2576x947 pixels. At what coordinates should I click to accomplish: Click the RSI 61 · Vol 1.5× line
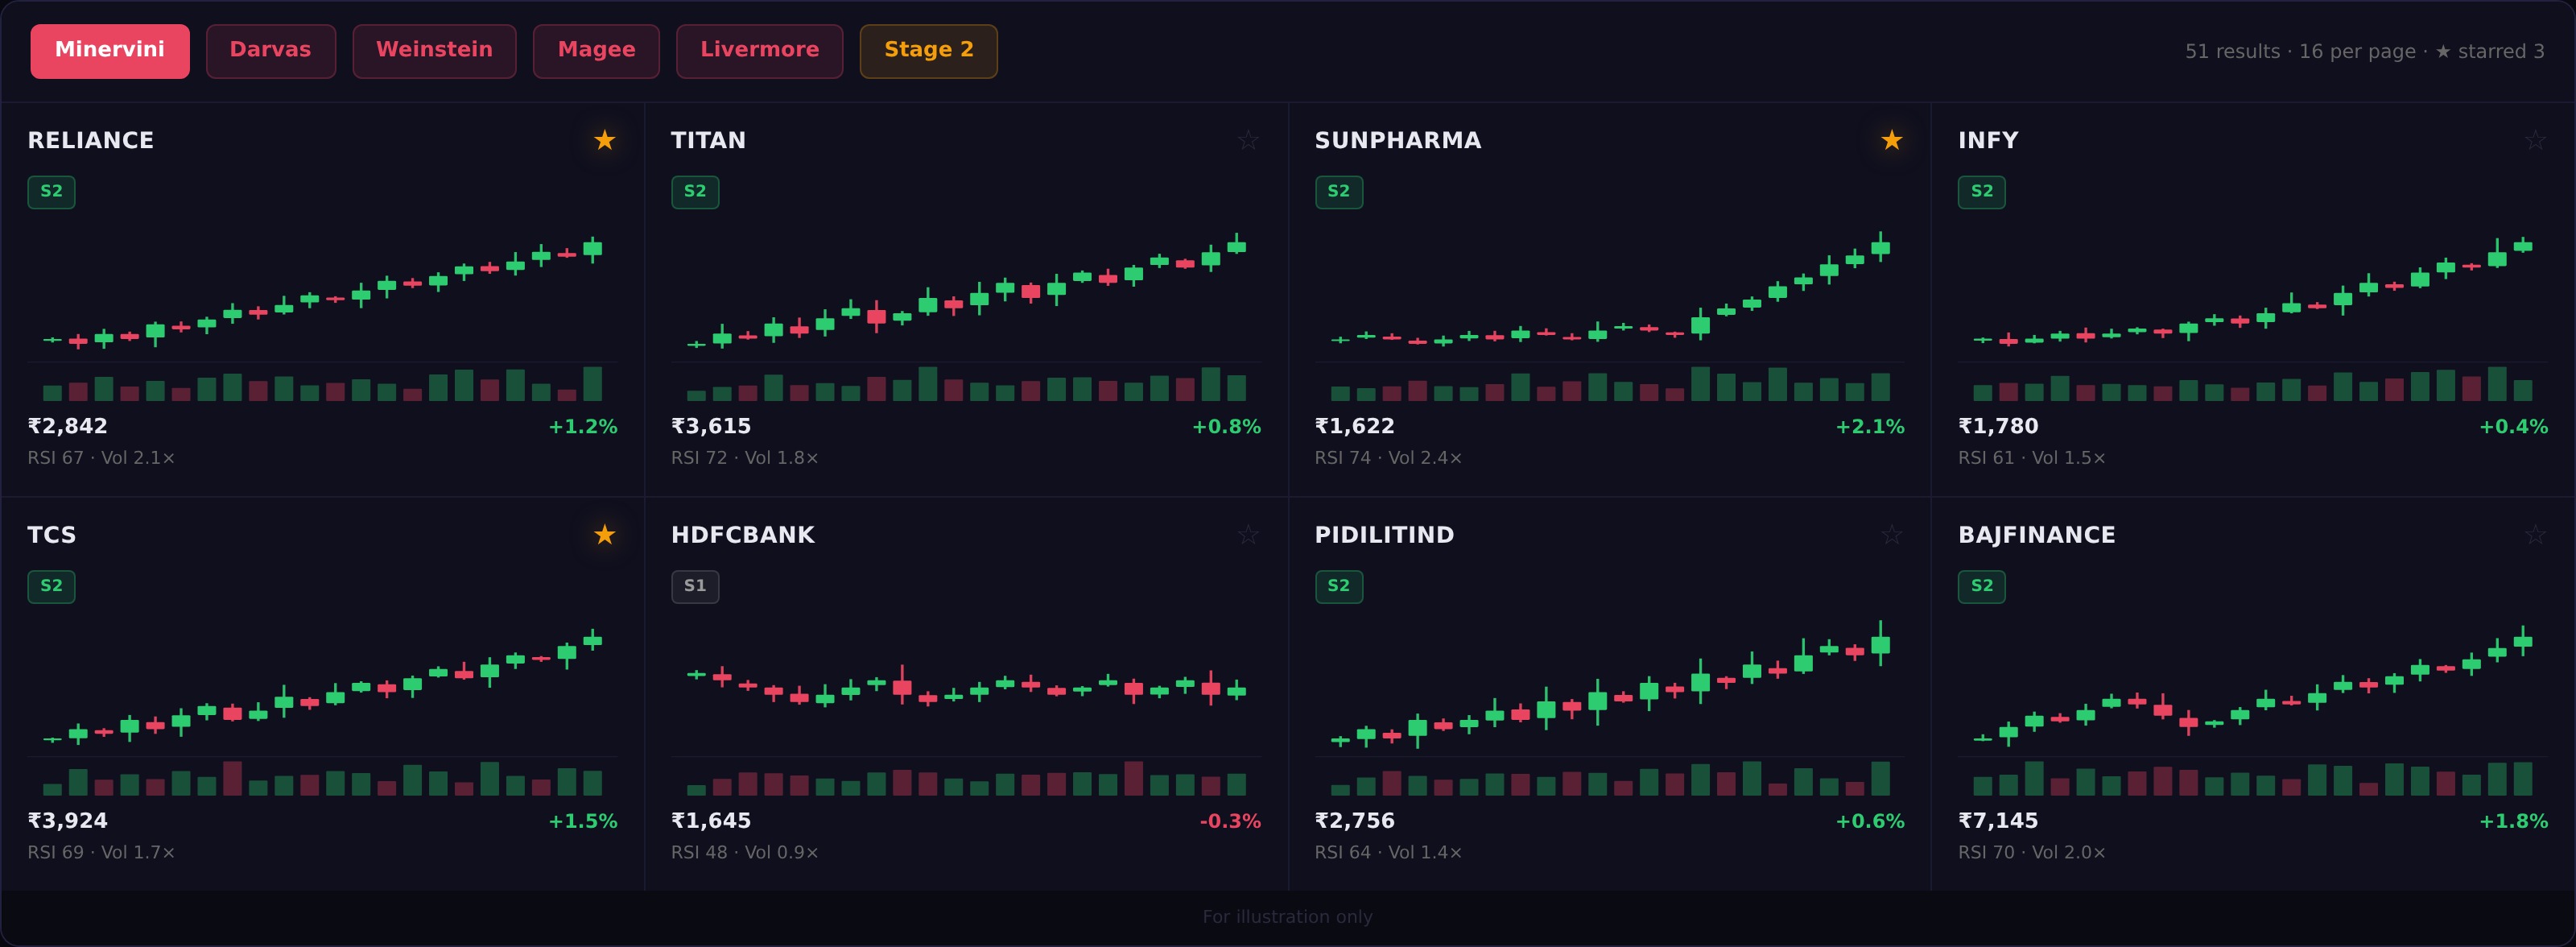[x=2032, y=459]
